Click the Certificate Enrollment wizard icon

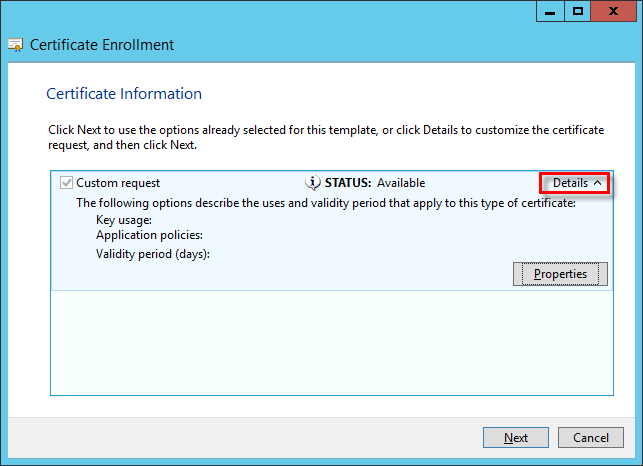click(x=15, y=45)
